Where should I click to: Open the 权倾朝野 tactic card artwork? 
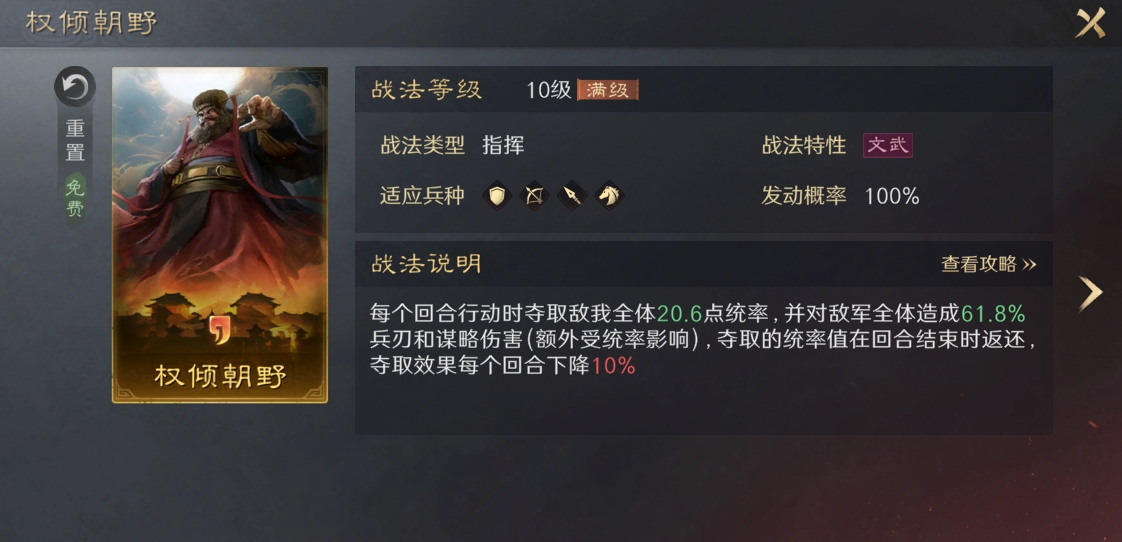point(220,235)
